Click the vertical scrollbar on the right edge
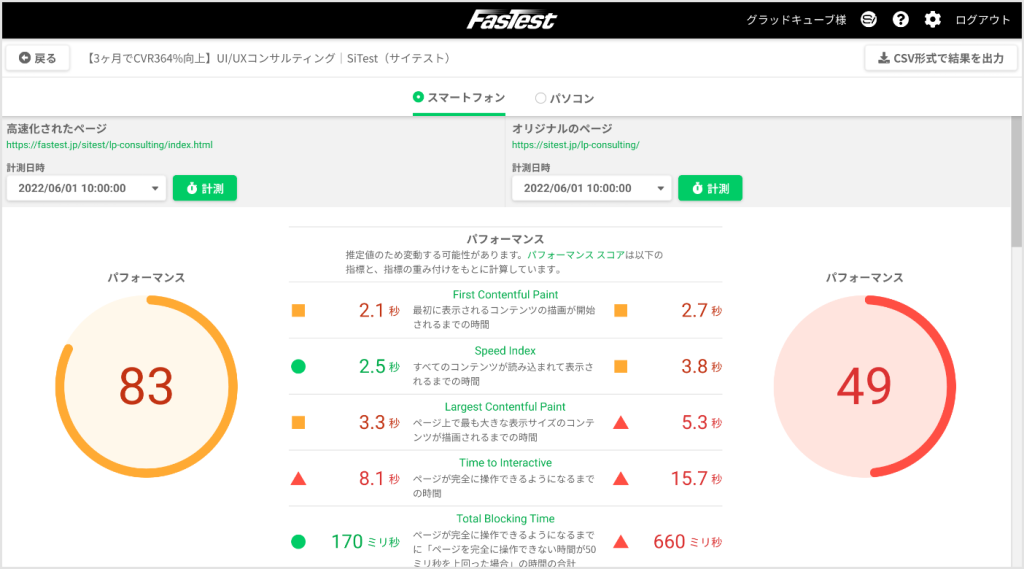This screenshot has width=1024, height=569. coord(1017,182)
